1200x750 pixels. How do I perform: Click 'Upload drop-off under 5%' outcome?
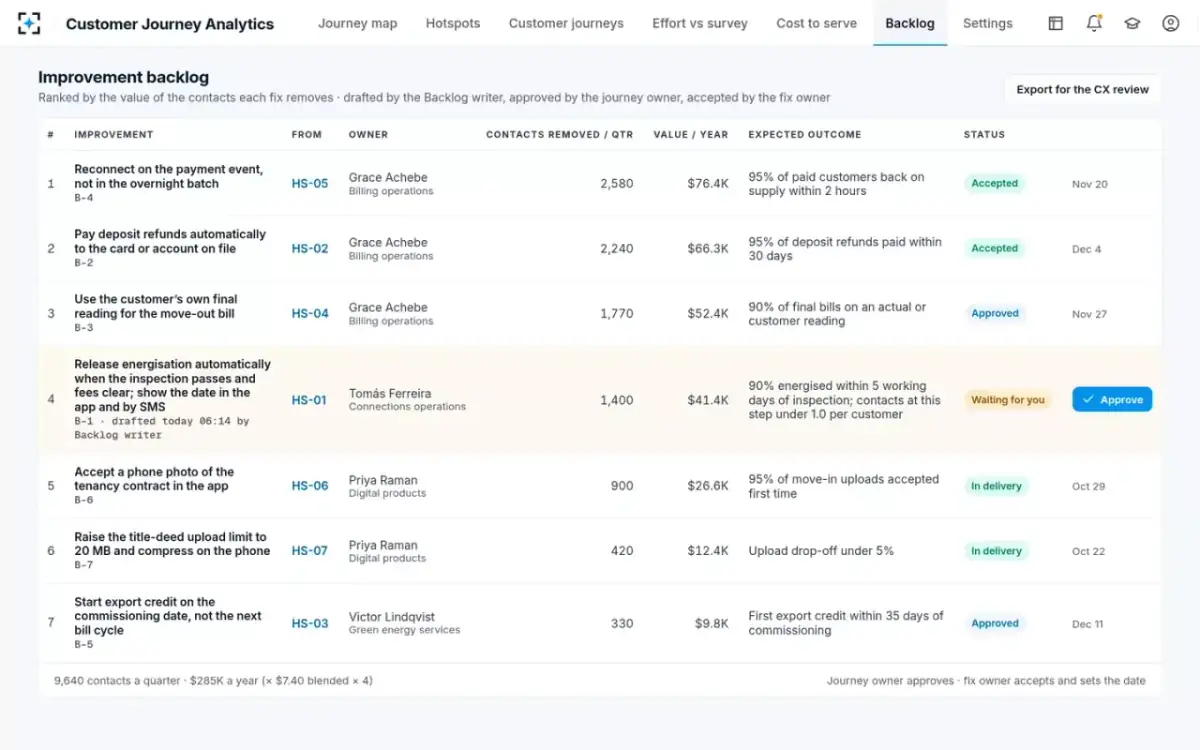pos(821,551)
